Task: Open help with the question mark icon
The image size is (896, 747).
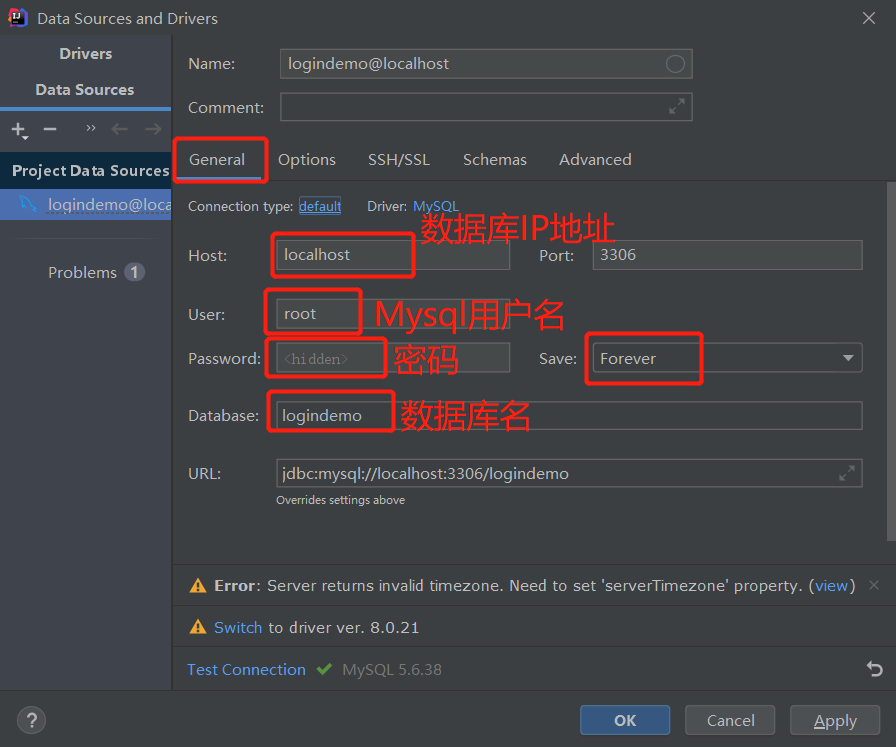Action: 31,720
